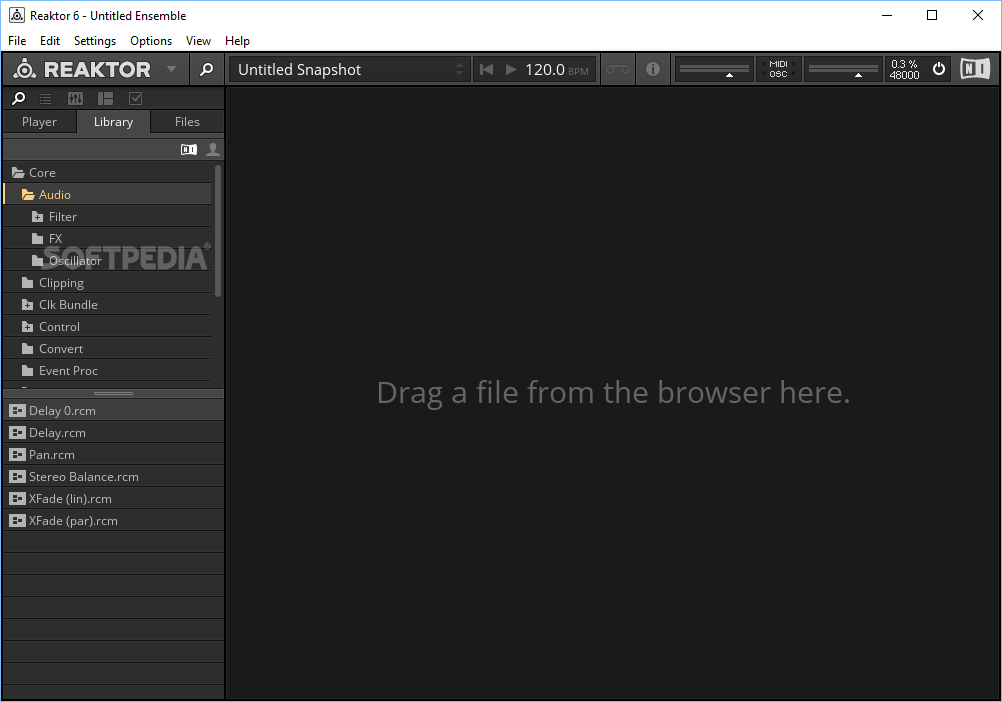Viewport: 1002px width, 702px height.
Task: Toggle the checkmark icon in side pane
Action: point(135,98)
